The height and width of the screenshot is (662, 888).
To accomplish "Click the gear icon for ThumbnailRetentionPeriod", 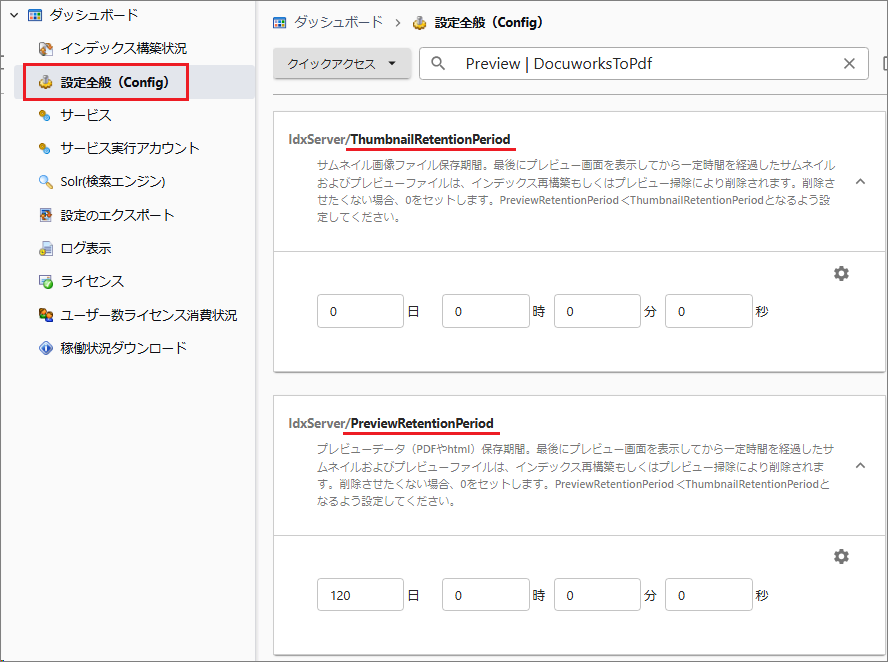I will 841,273.
